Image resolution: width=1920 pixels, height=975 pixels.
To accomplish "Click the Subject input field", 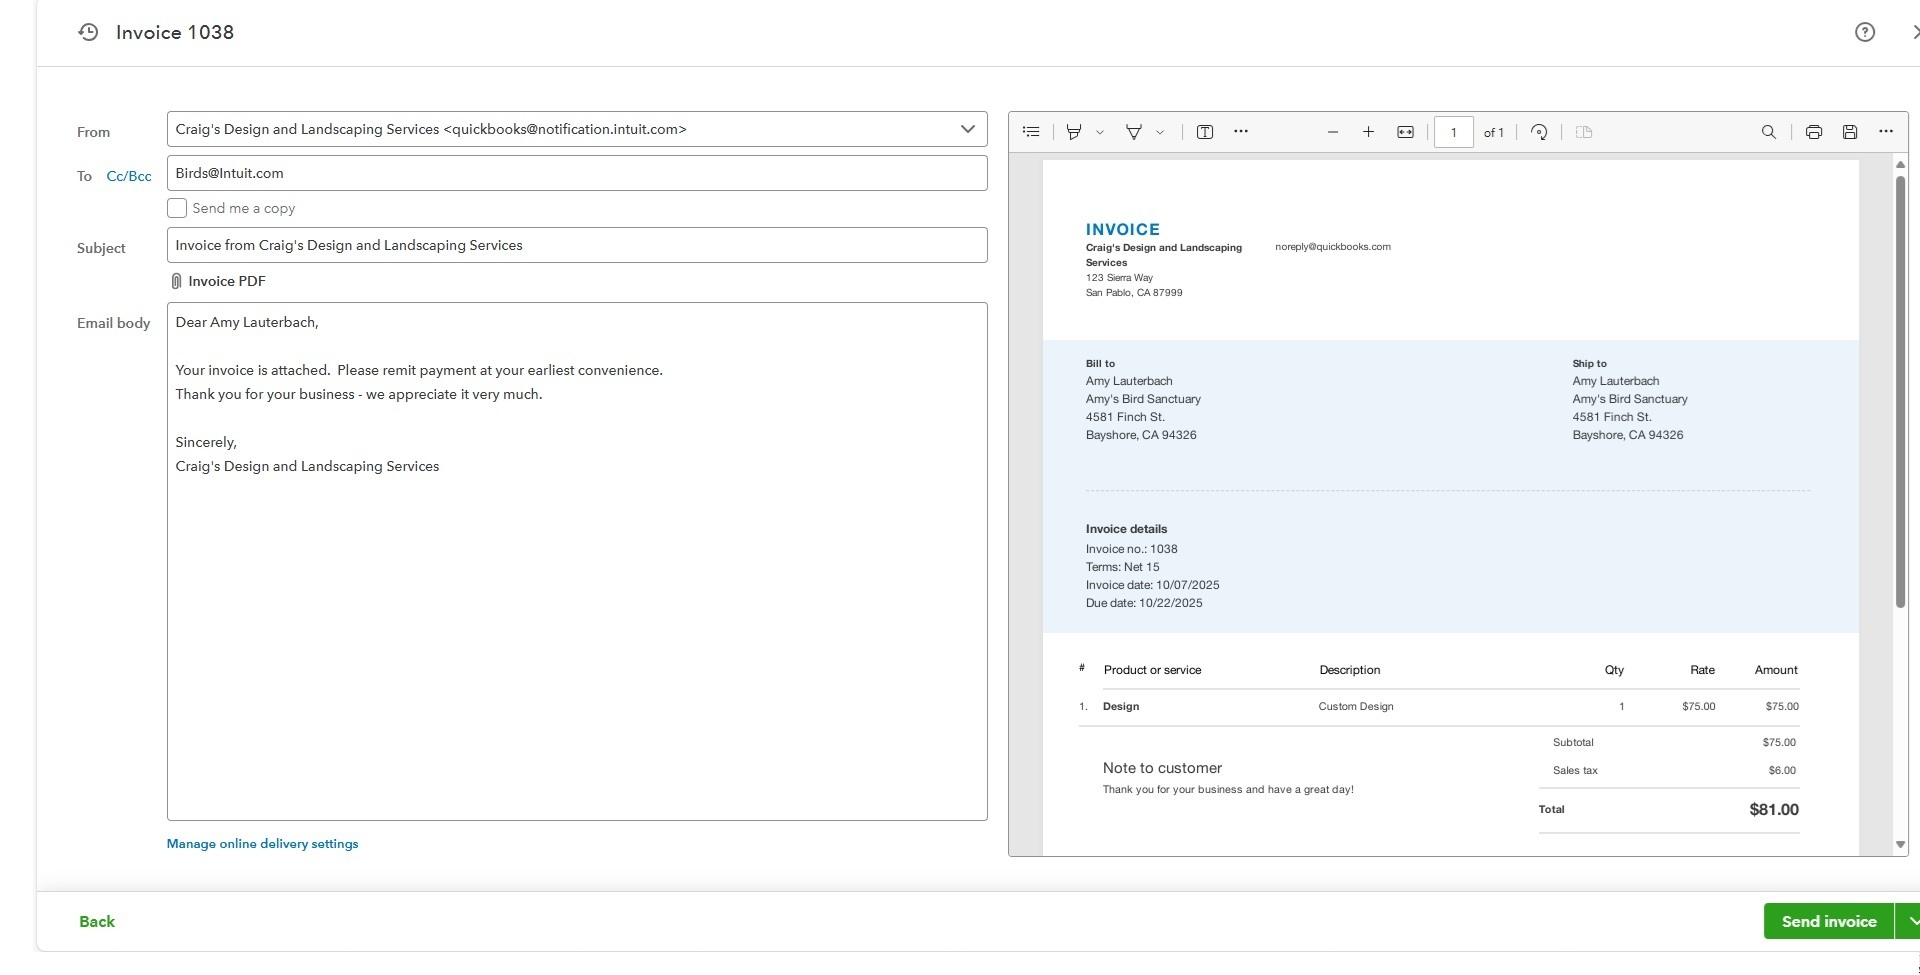I will [576, 245].
